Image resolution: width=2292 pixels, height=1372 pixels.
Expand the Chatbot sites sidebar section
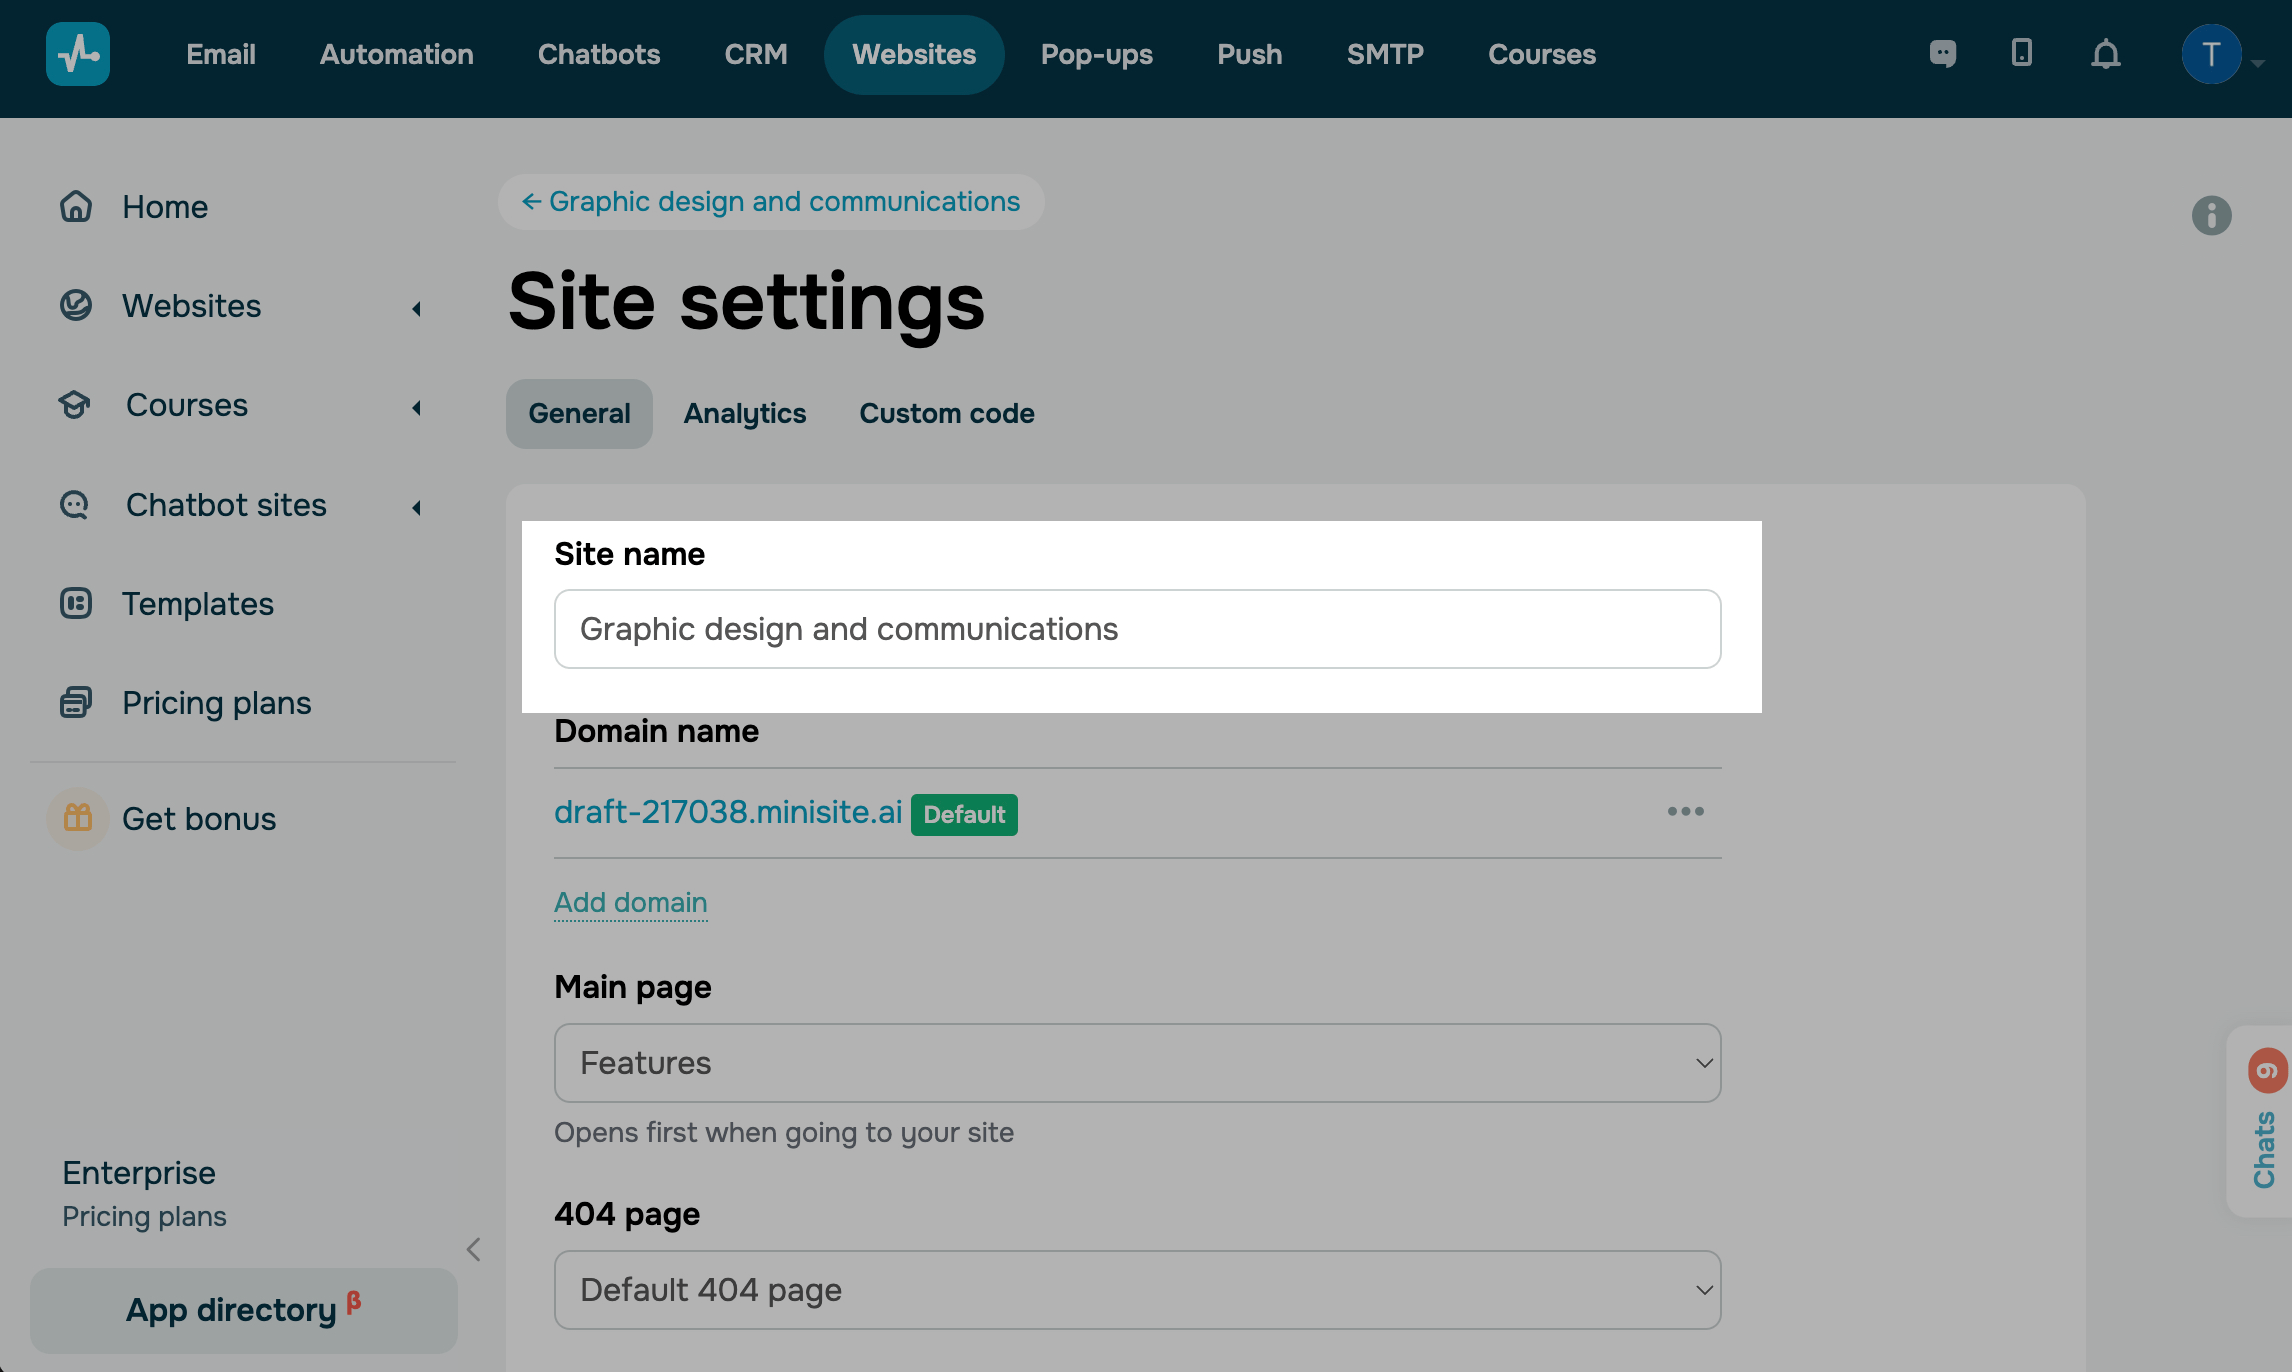[x=417, y=507]
